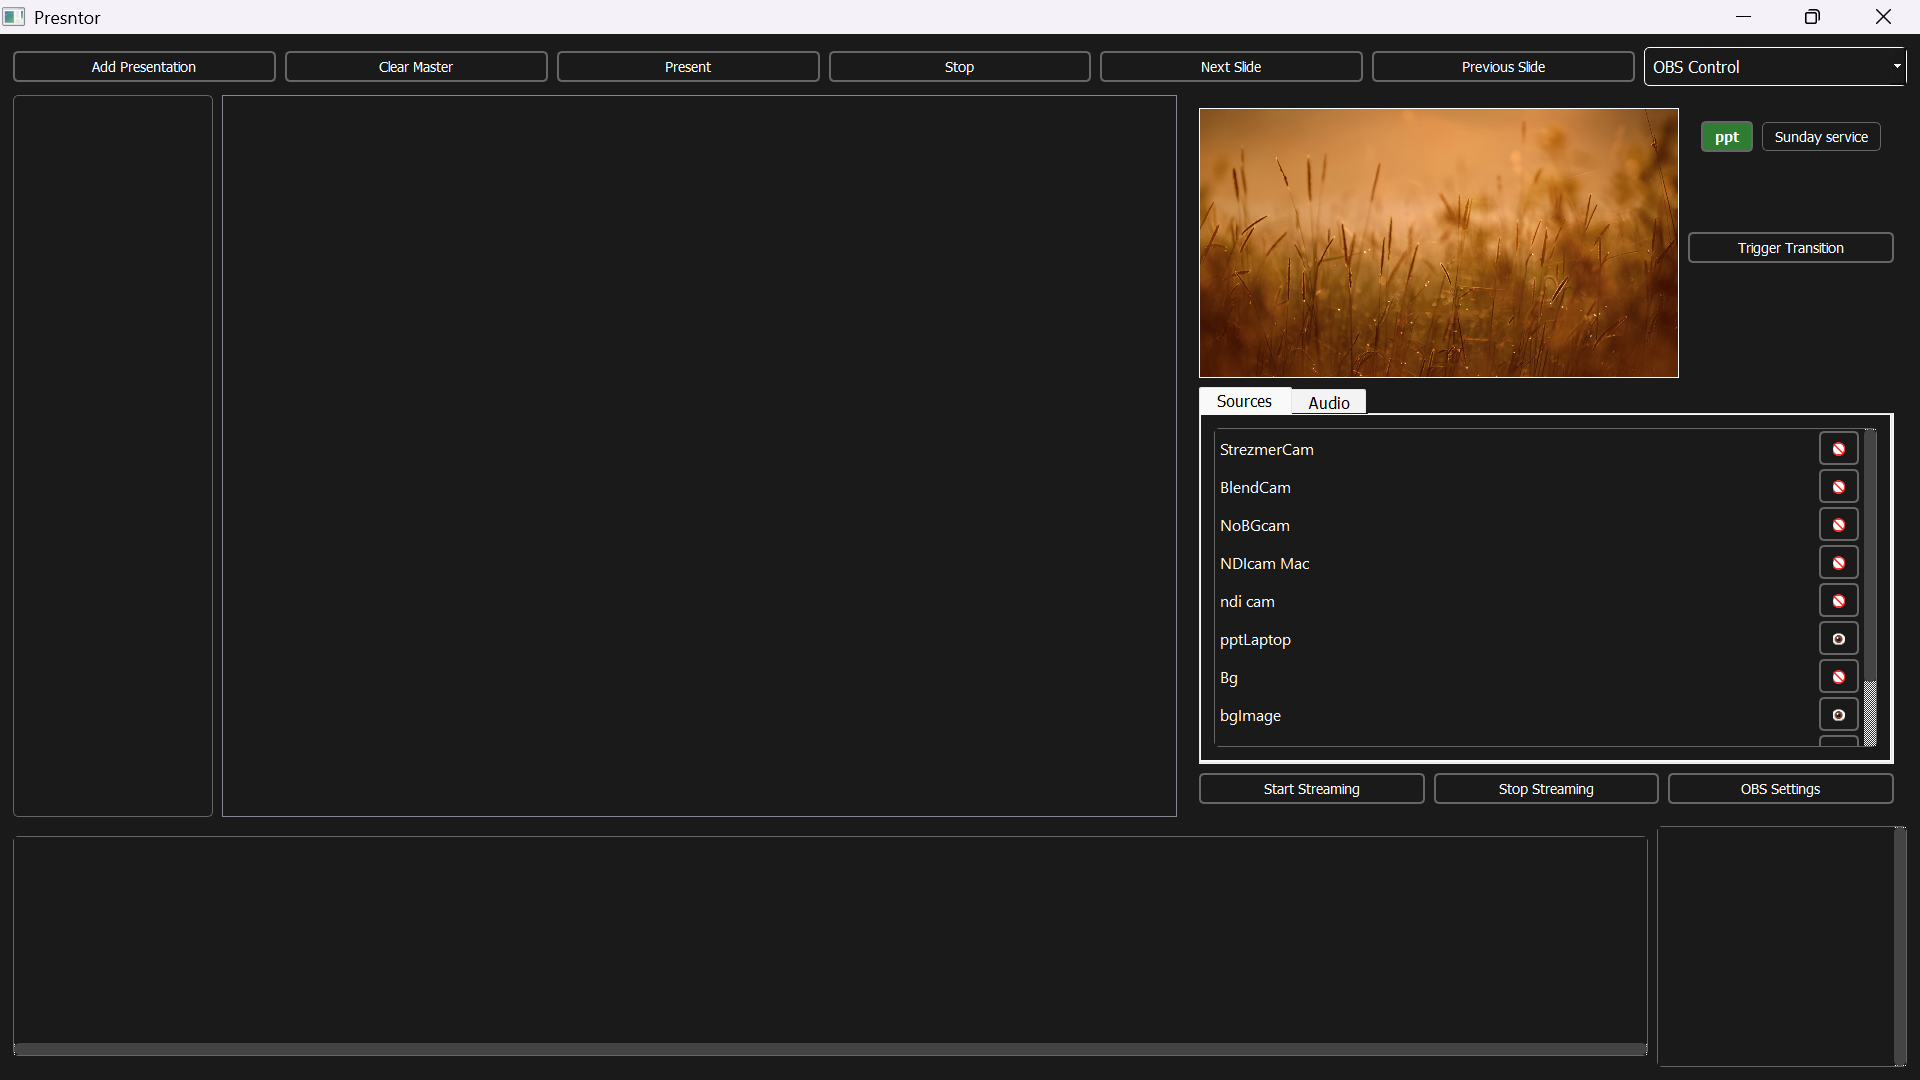Switch to the Audio tab
This screenshot has width=1920, height=1080.
coord(1328,402)
